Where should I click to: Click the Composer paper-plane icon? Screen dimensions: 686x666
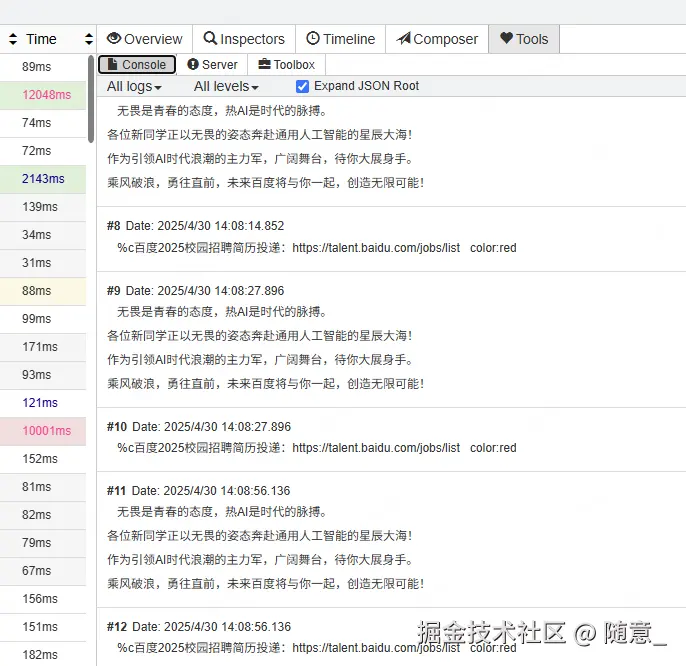403,39
